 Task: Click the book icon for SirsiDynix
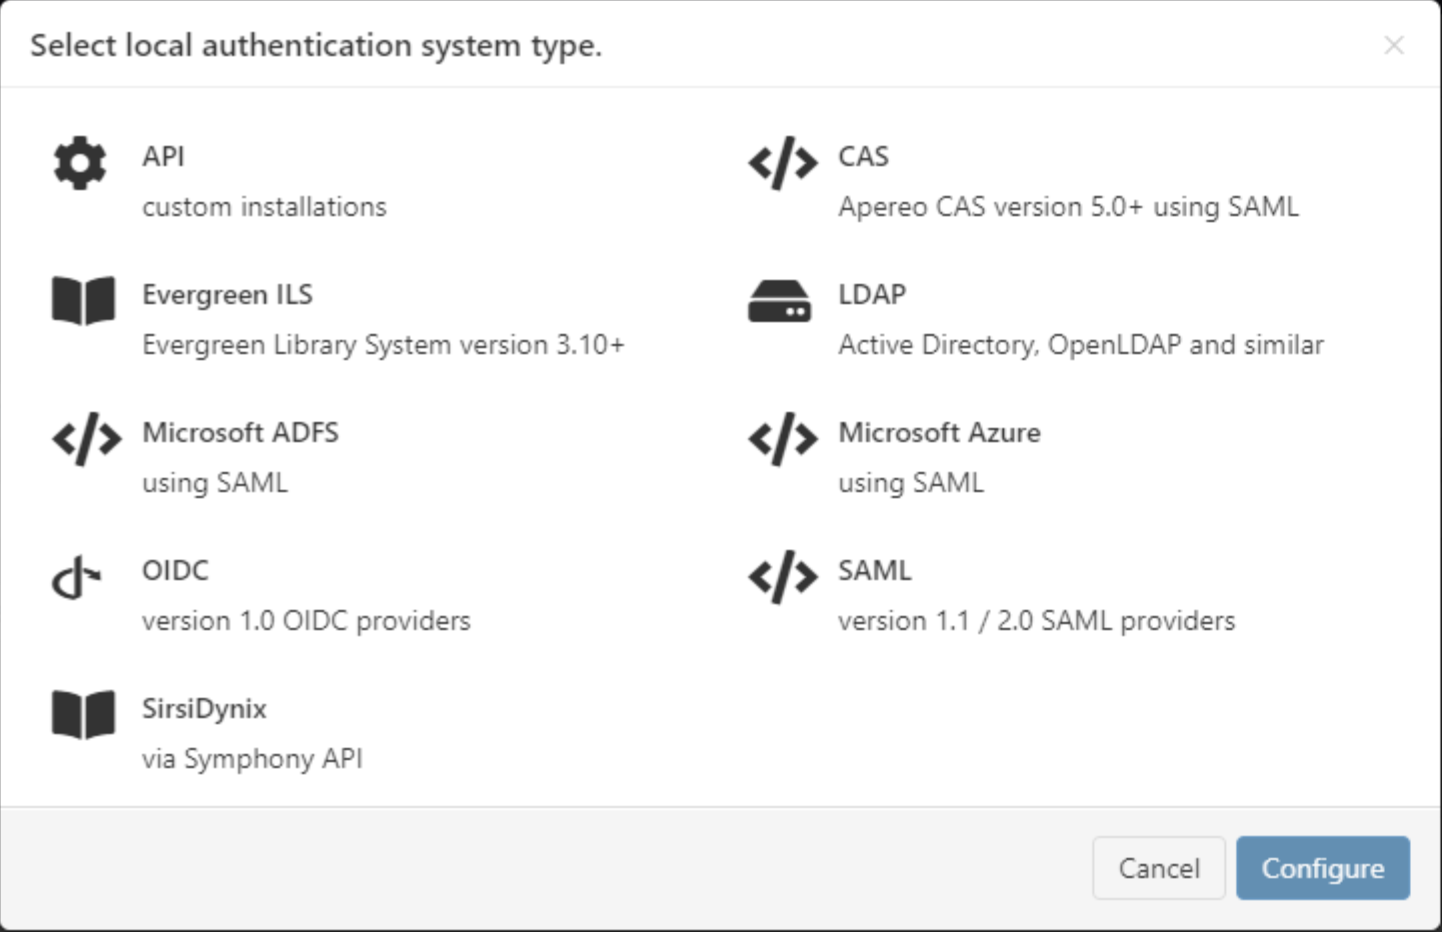click(x=84, y=714)
